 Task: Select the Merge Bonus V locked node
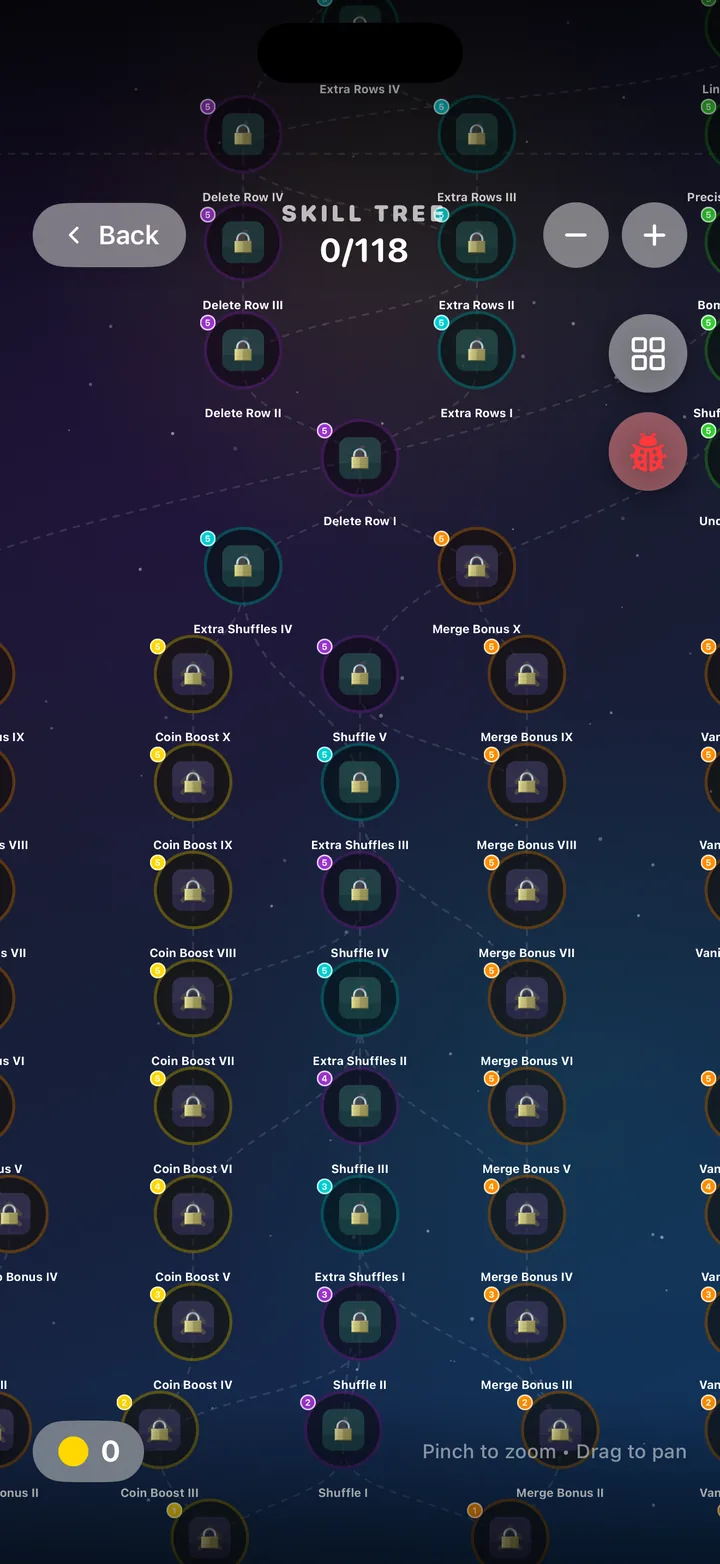point(527,1106)
